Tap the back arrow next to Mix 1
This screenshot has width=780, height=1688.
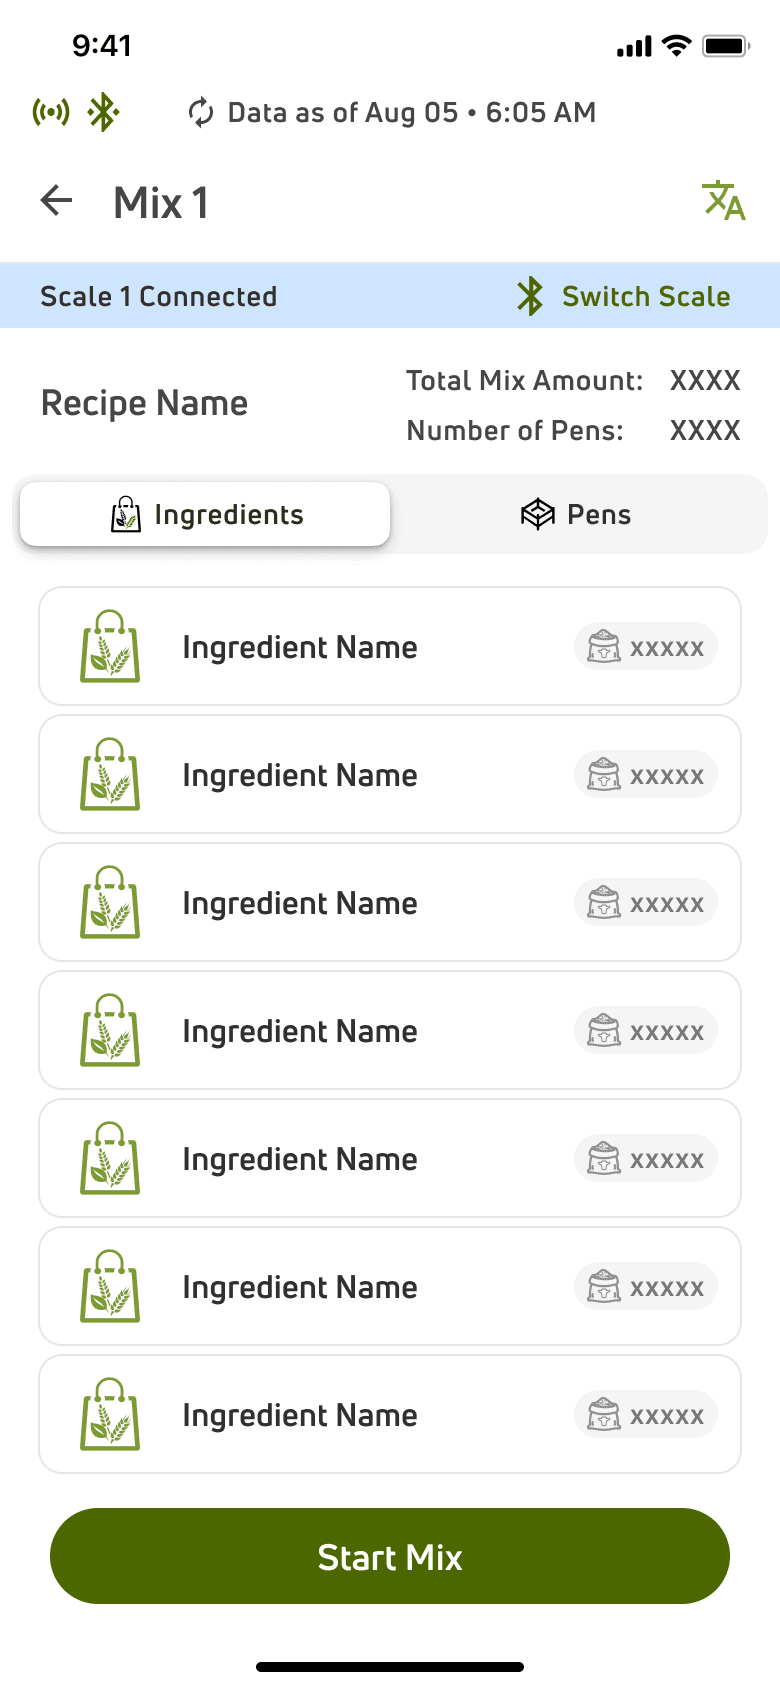click(57, 201)
